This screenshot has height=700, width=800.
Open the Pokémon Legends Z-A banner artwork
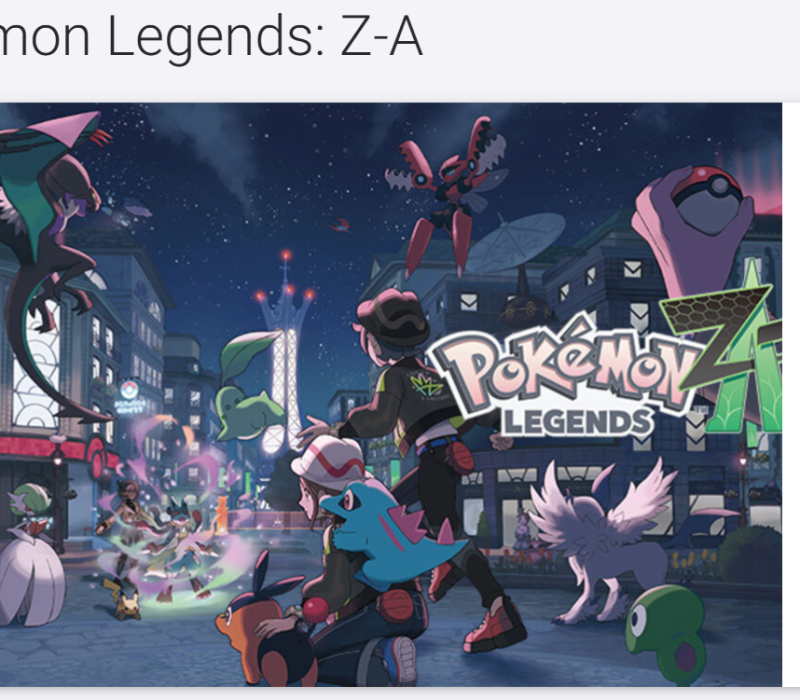tap(391, 394)
